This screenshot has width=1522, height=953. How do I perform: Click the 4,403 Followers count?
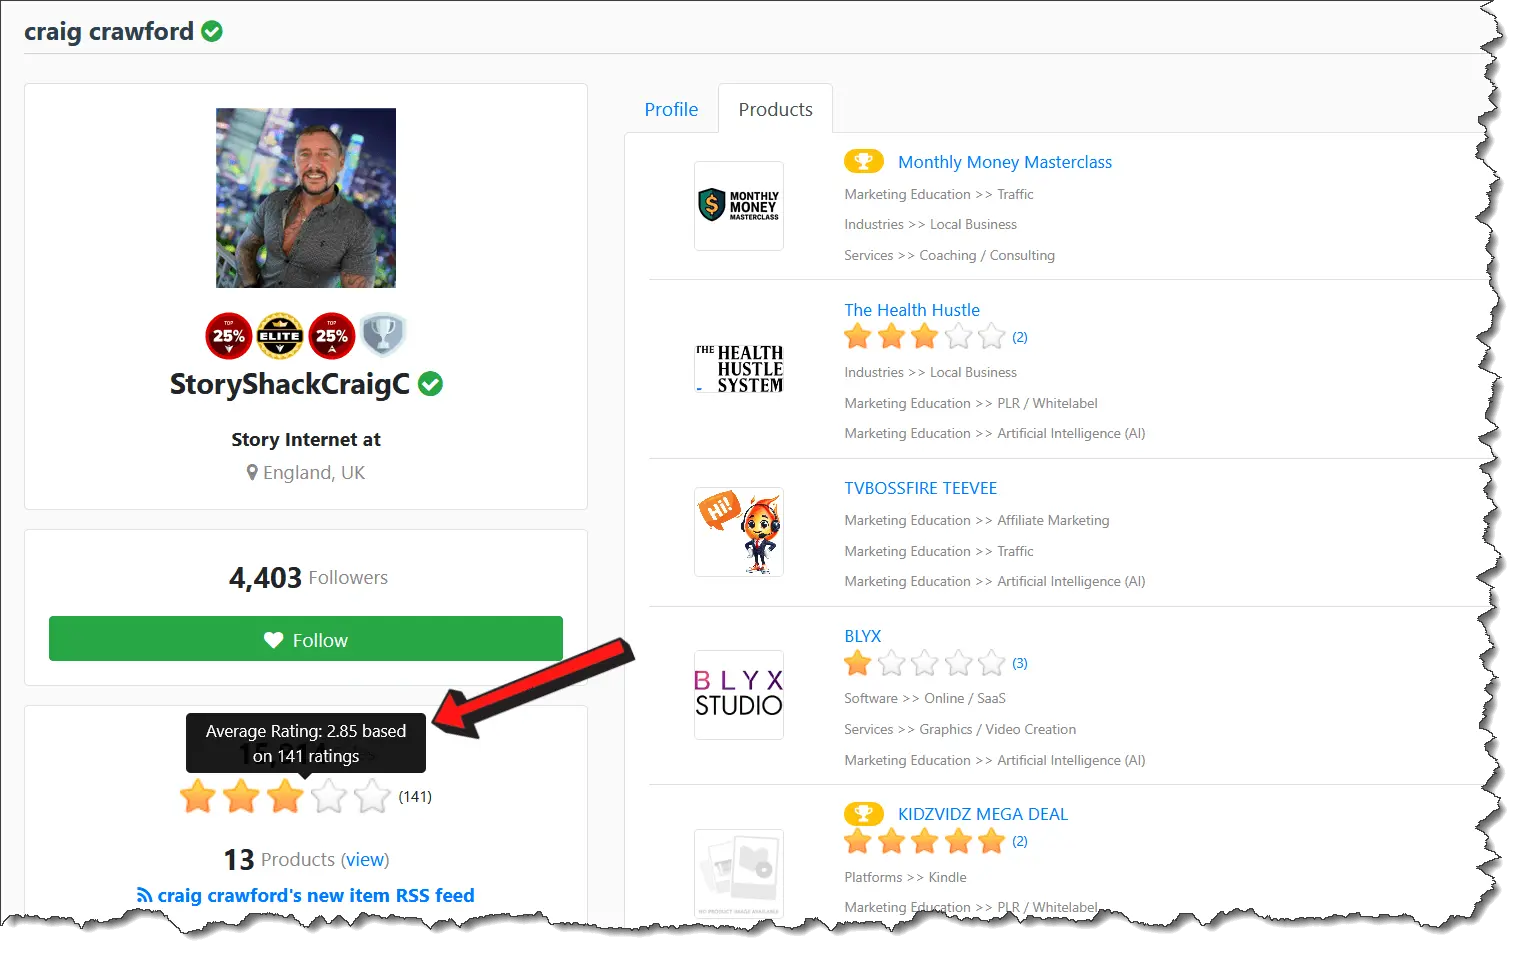308,577
